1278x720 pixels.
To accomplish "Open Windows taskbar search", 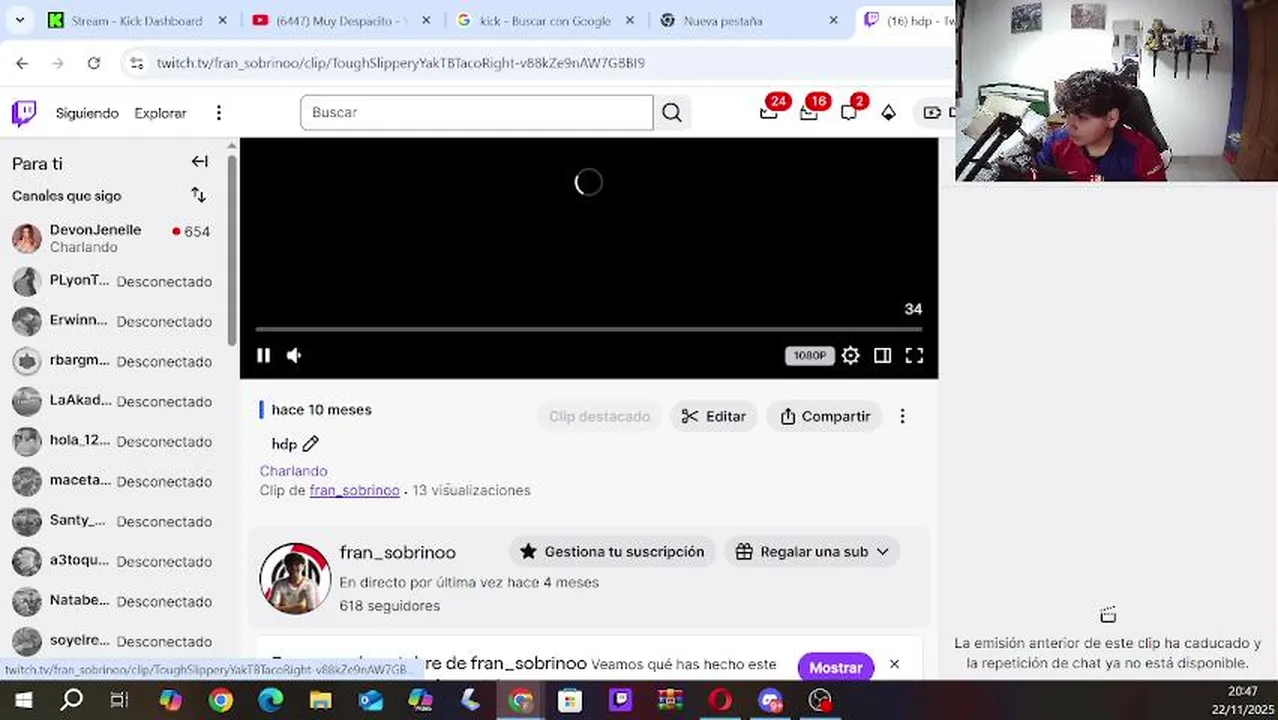I will point(72,700).
